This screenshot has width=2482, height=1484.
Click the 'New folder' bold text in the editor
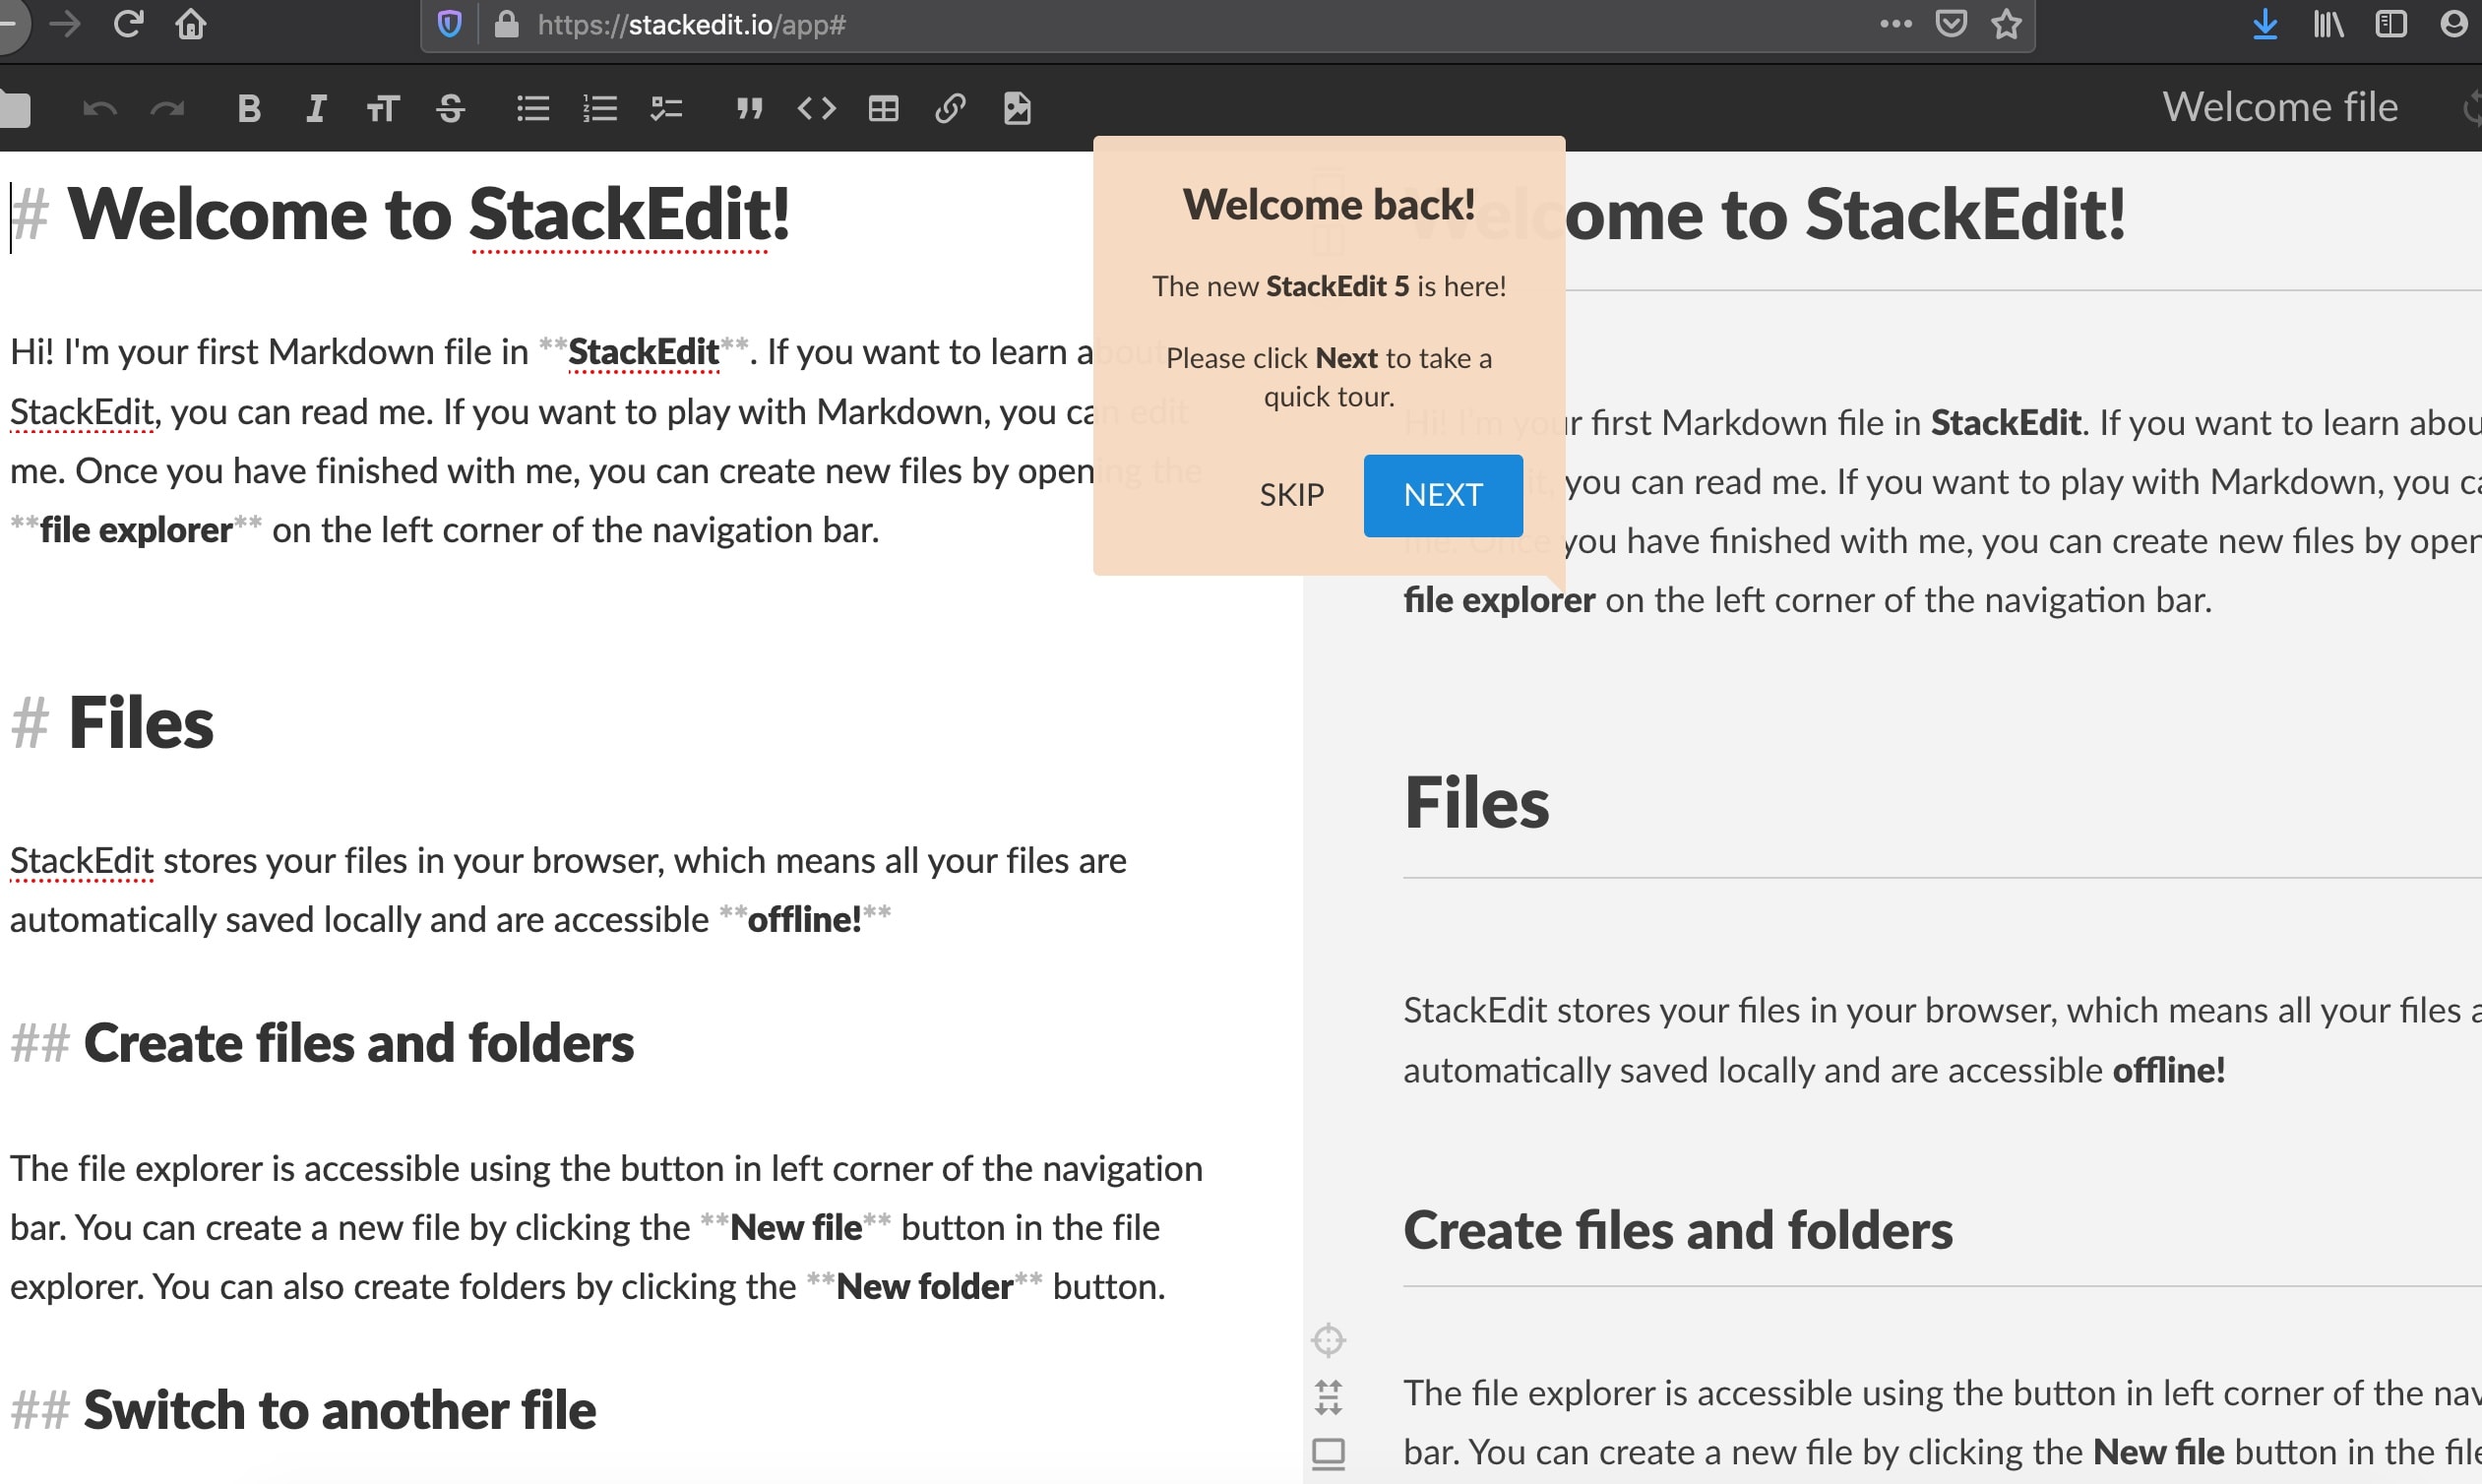tap(924, 1286)
